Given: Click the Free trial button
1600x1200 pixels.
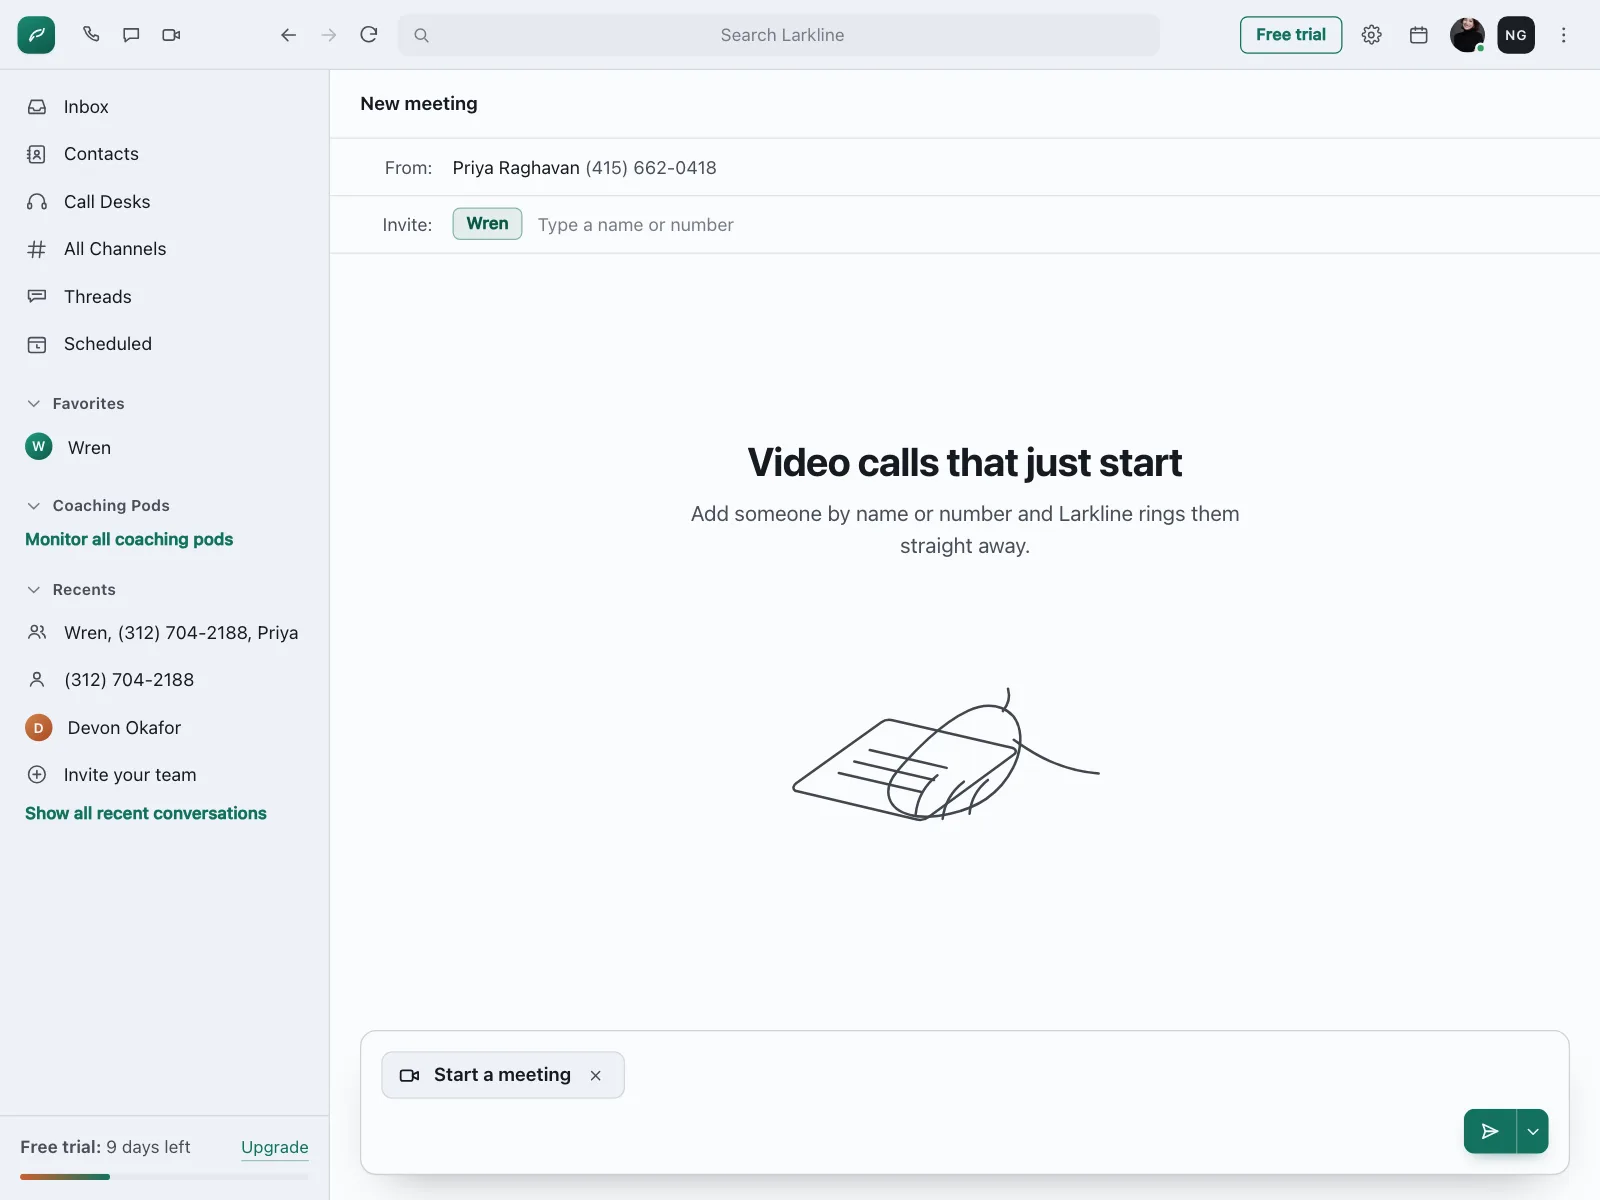Looking at the screenshot, I should pyautogui.click(x=1291, y=35).
